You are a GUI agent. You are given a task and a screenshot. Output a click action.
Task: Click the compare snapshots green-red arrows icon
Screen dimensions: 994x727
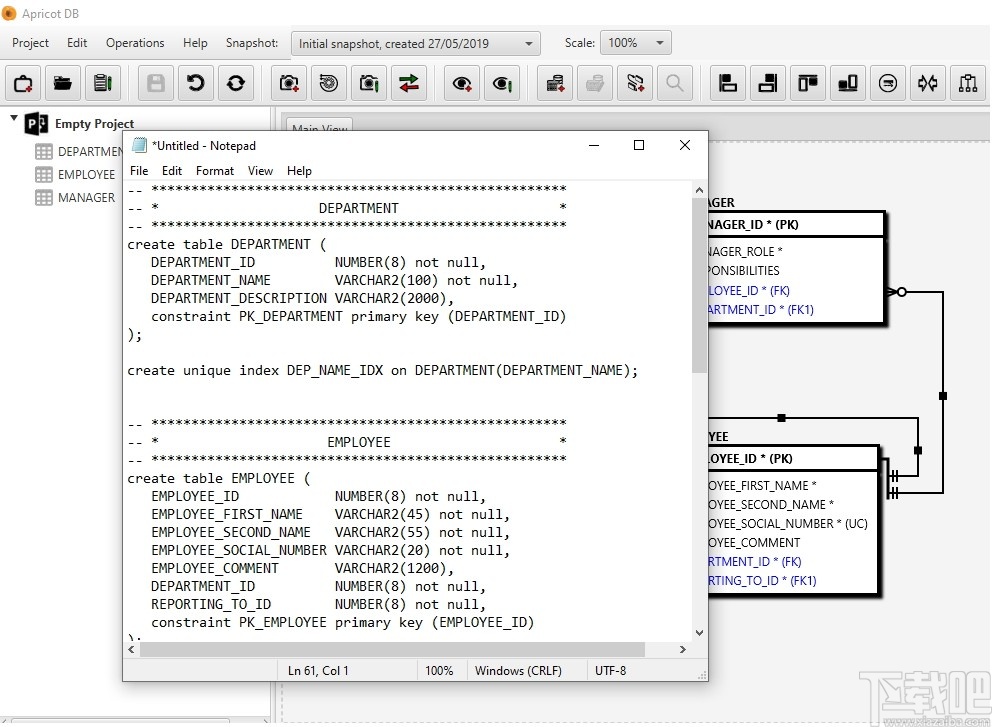(x=408, y=83)
